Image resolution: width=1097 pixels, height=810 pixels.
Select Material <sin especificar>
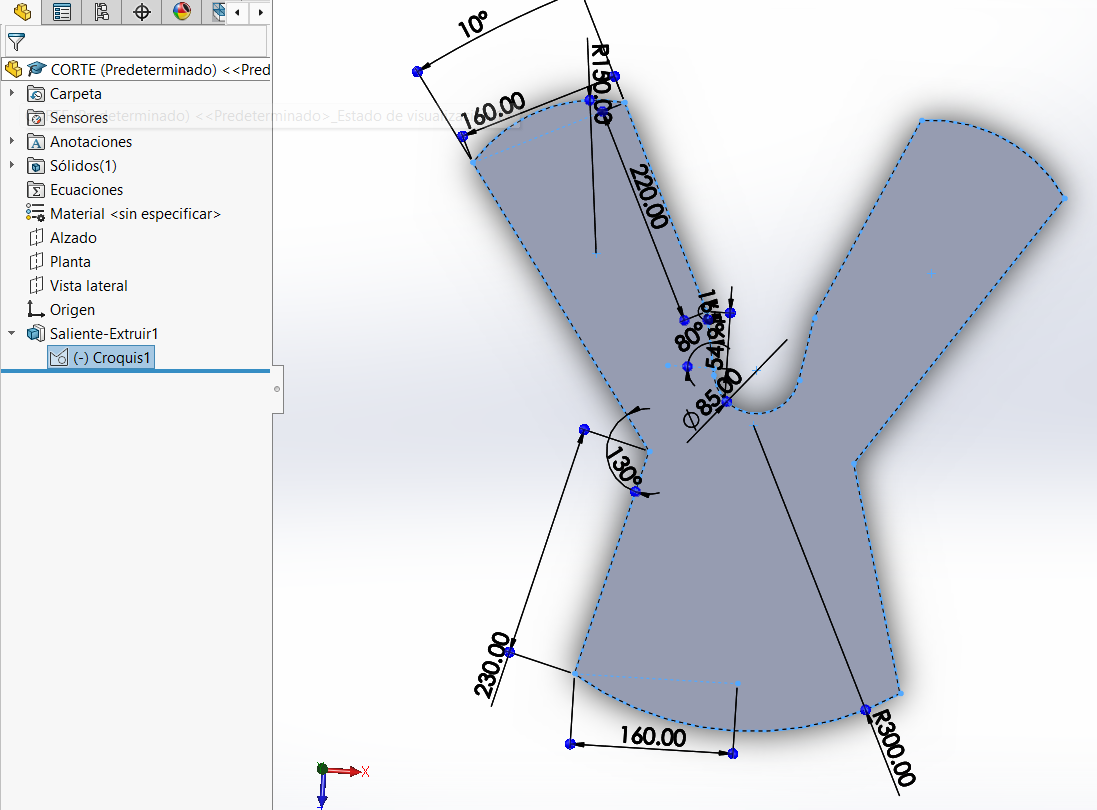tap(135, 213)
